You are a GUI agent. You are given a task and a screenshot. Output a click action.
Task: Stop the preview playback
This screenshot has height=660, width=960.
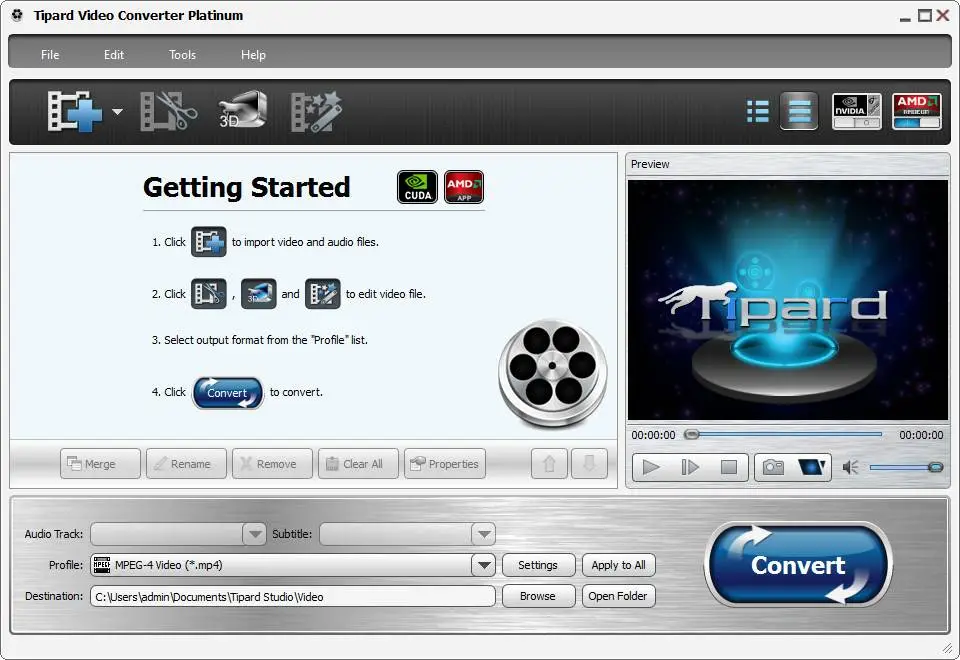coord(729,467)
